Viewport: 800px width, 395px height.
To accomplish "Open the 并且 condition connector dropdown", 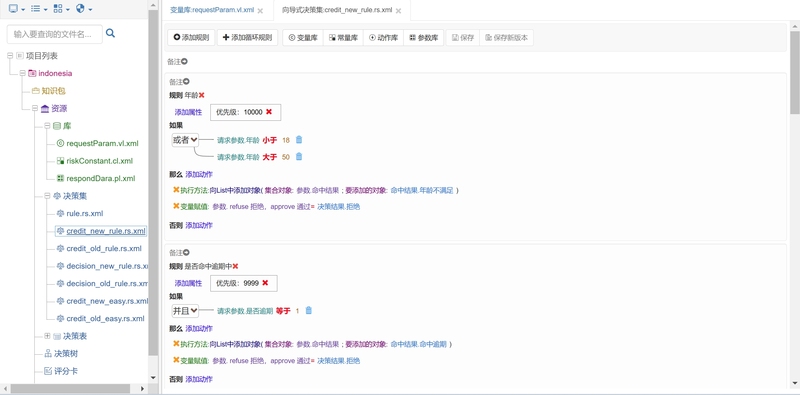I will [185, 310].
